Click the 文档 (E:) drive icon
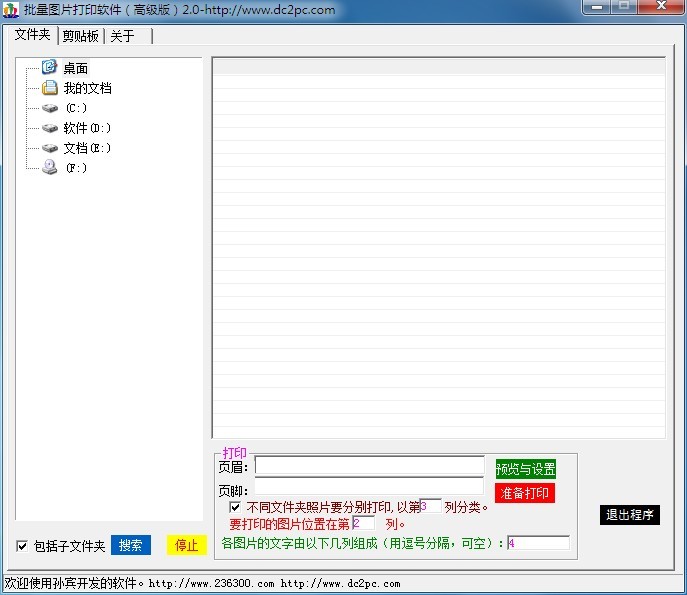Viewport: 687px width, 595px height. (x=49, y=148)
